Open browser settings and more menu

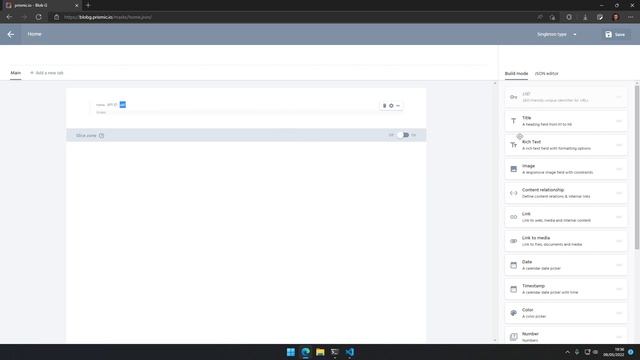pos(631,17)
